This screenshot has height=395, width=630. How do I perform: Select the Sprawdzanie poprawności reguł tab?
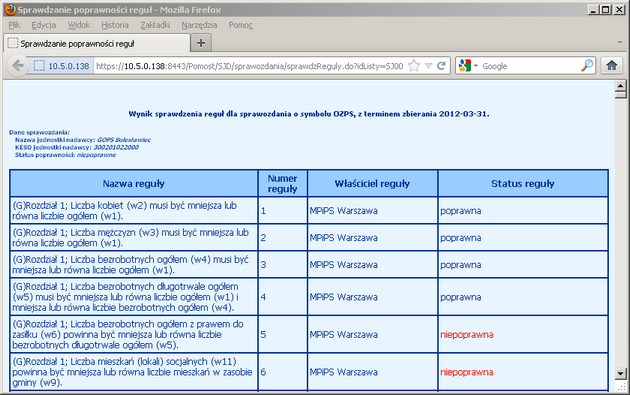click(96, 43)
